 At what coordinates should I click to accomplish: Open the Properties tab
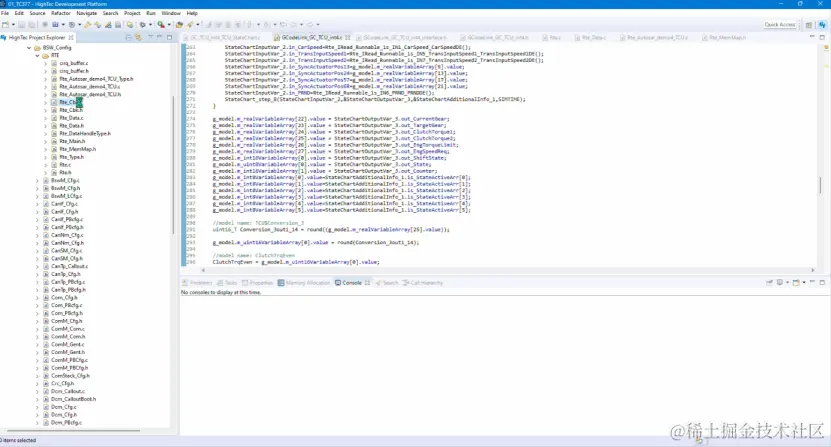click(257, 283)
